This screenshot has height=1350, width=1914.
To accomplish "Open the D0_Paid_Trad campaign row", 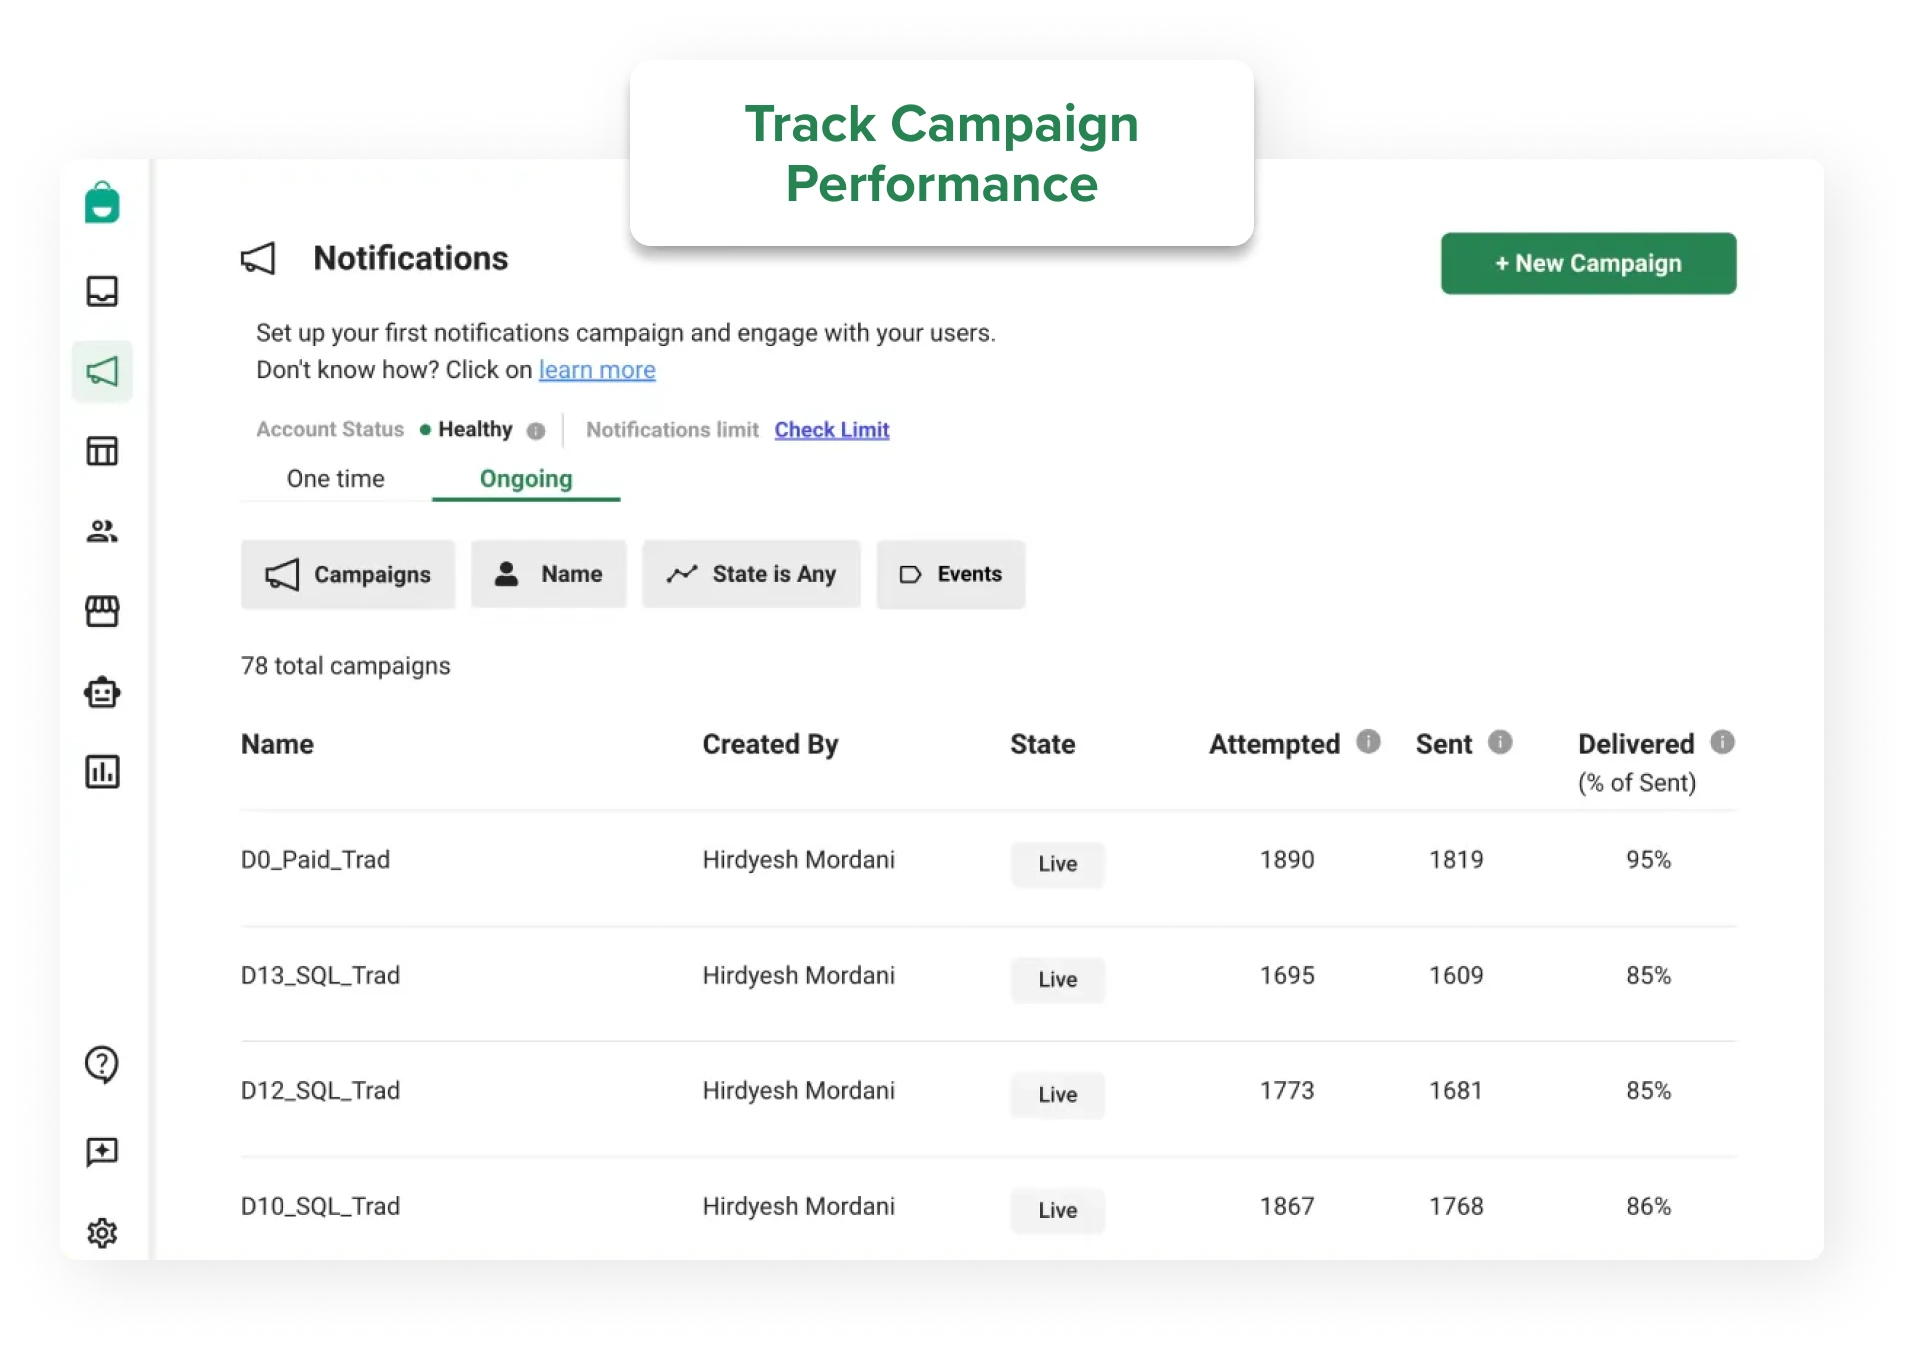I will [316, 860].
